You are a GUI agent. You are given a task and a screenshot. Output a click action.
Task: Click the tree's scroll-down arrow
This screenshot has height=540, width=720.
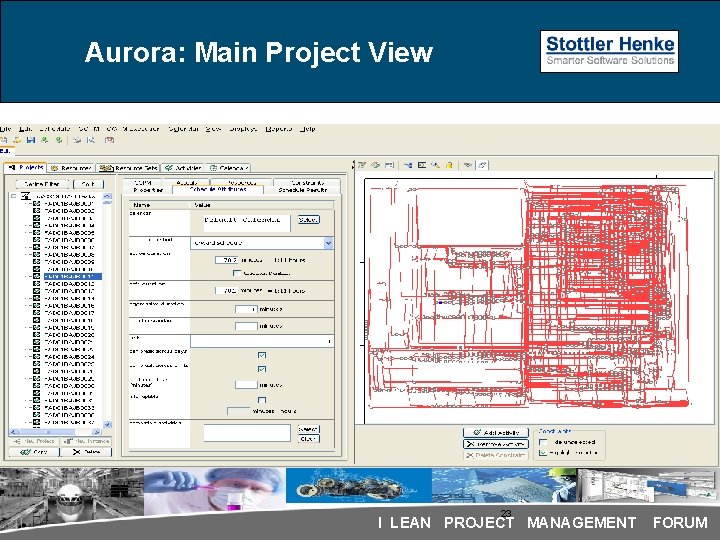pyautogui.click(x=107, y=425)
